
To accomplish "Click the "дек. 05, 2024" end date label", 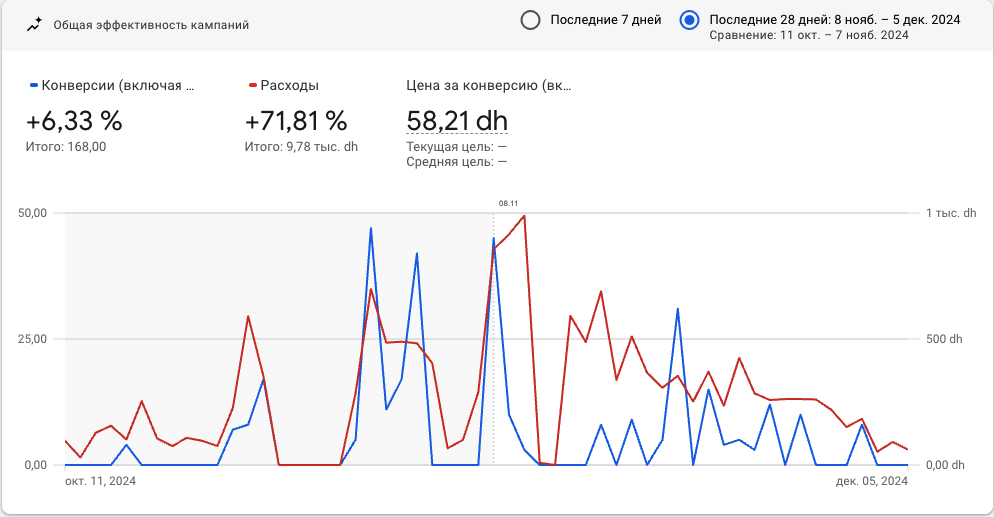I will click(872, 481).
